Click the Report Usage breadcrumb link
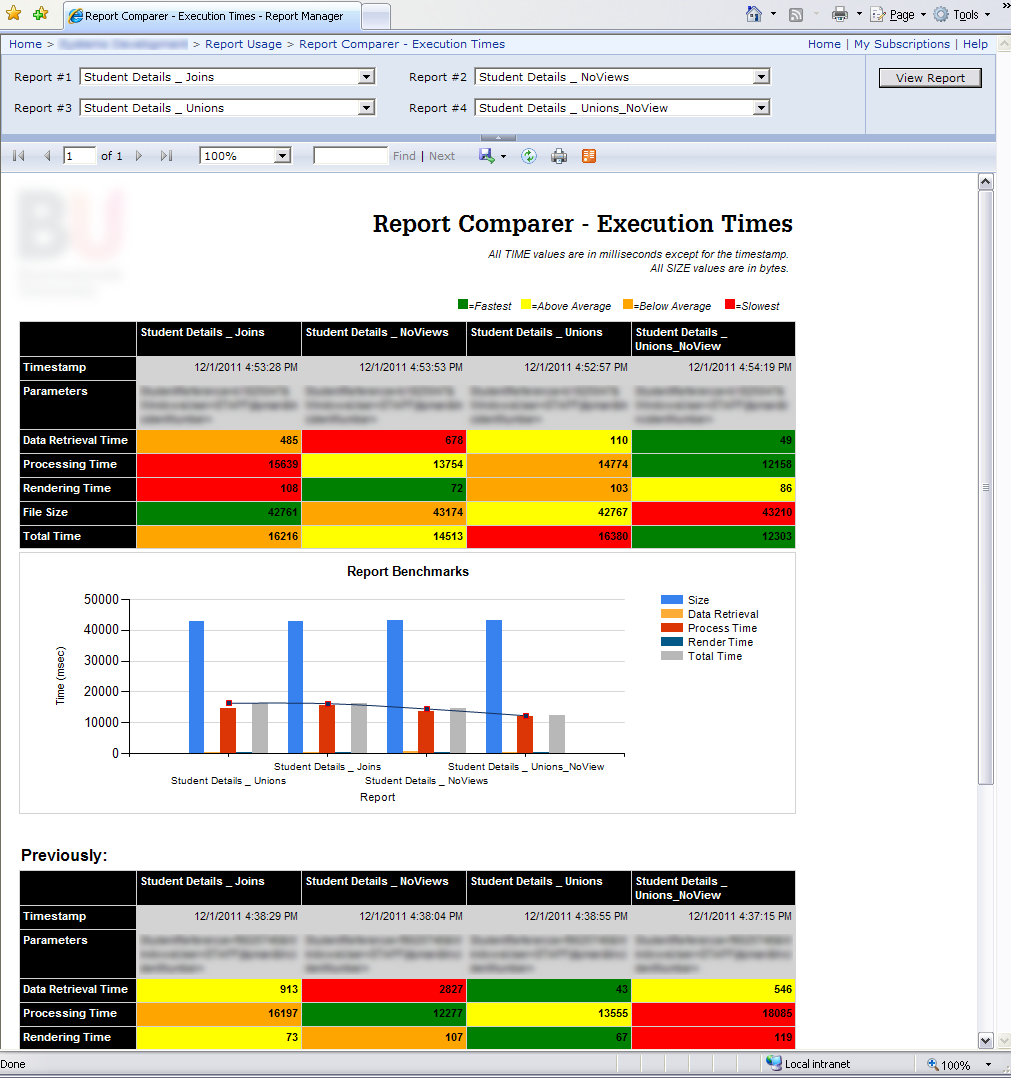1011x1078 pixels. [243, 44]
